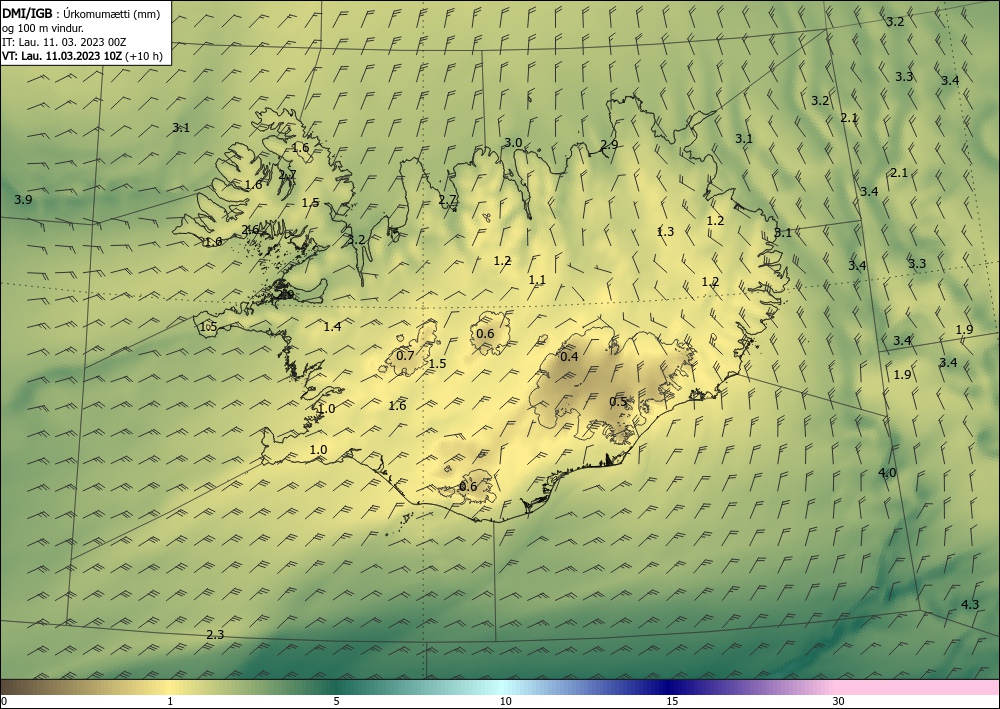Click the 2.3 value near the bottom edge

pos(216,634)
